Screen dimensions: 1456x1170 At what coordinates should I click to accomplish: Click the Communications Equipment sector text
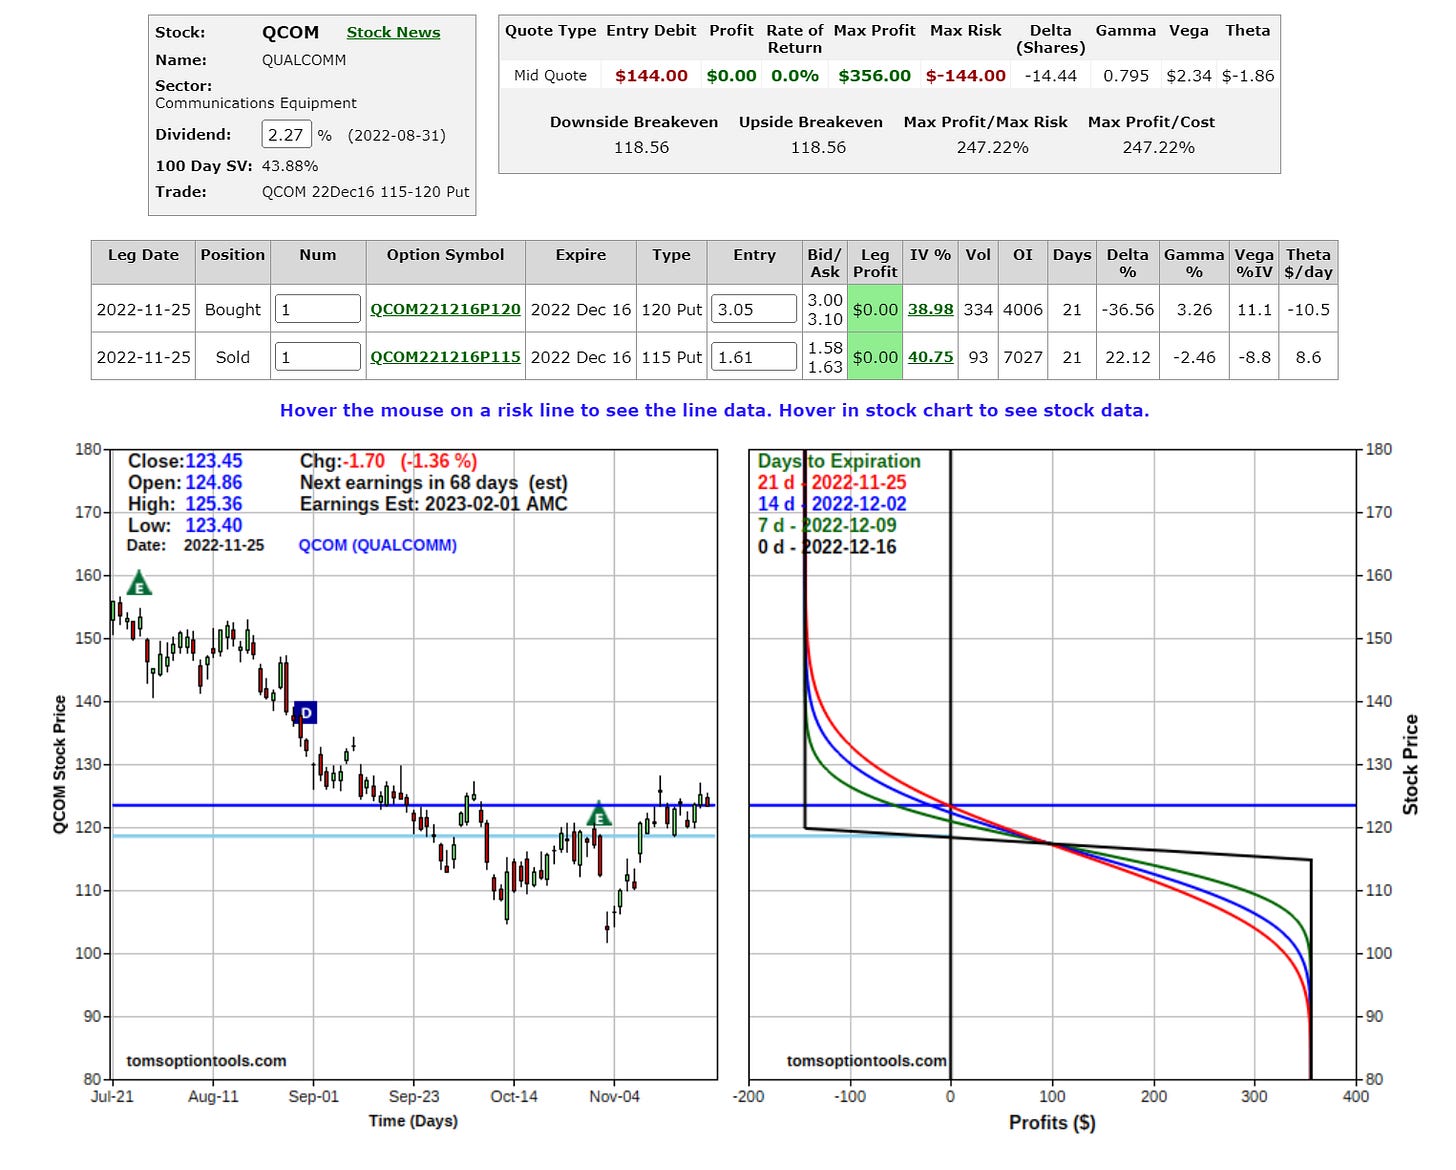255,103
